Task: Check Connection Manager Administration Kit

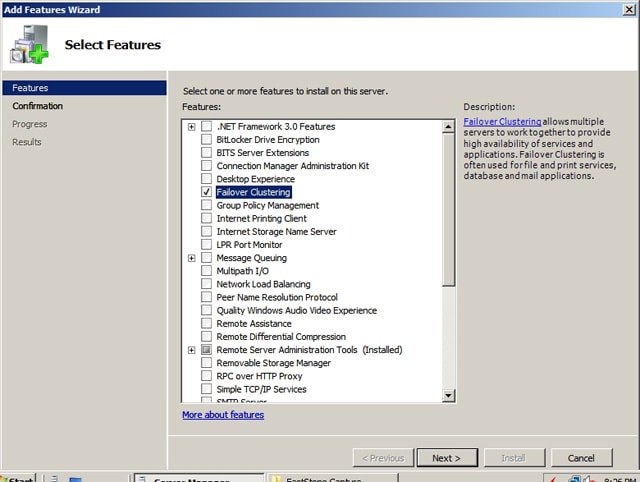Action: [207, 166]
